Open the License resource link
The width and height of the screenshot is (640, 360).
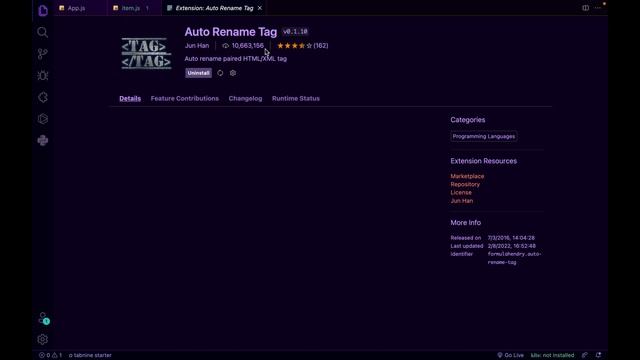tap(461, 193)
